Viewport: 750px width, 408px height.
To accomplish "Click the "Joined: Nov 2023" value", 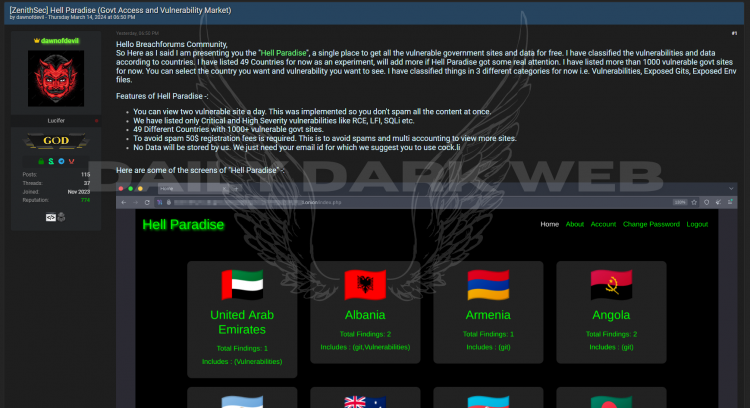I will pos(79,192).
